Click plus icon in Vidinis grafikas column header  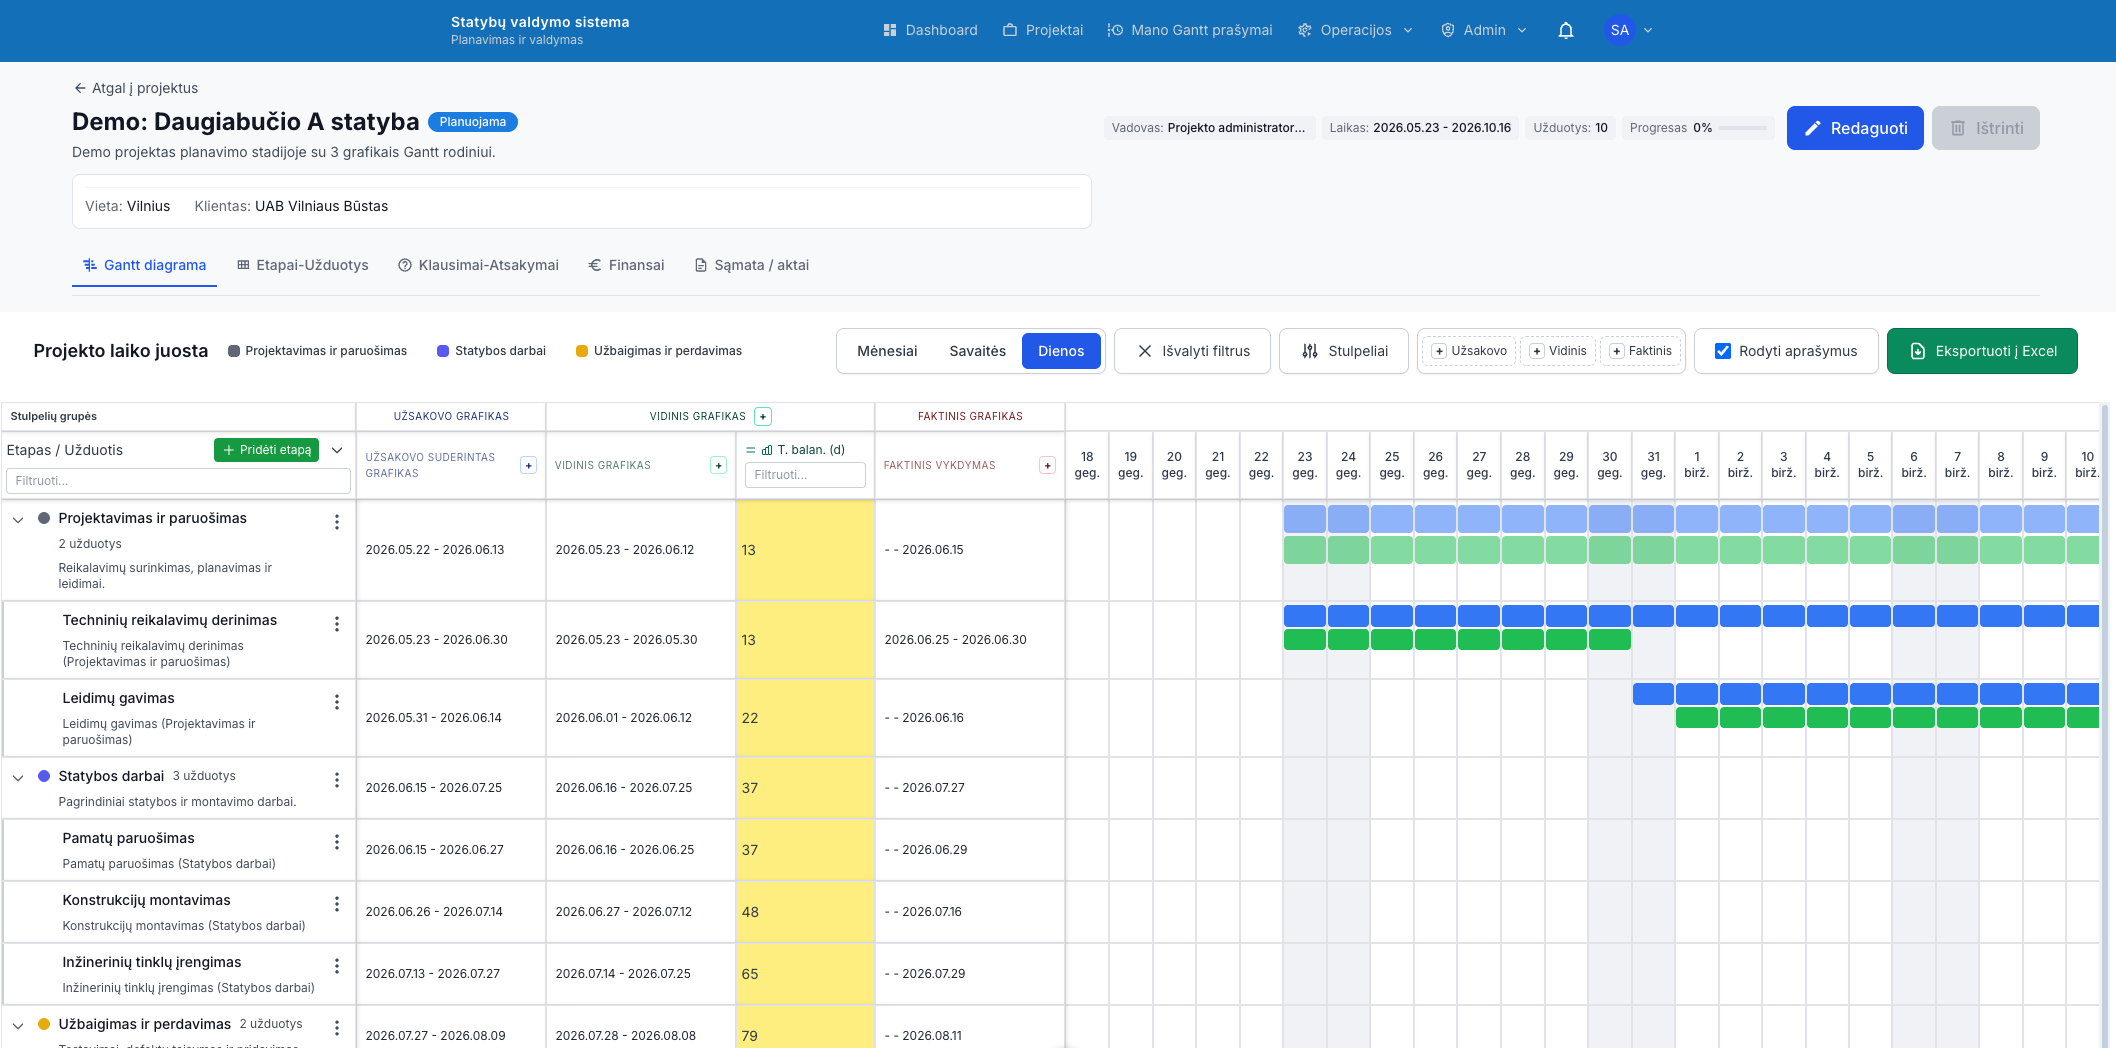pos(718,465)
